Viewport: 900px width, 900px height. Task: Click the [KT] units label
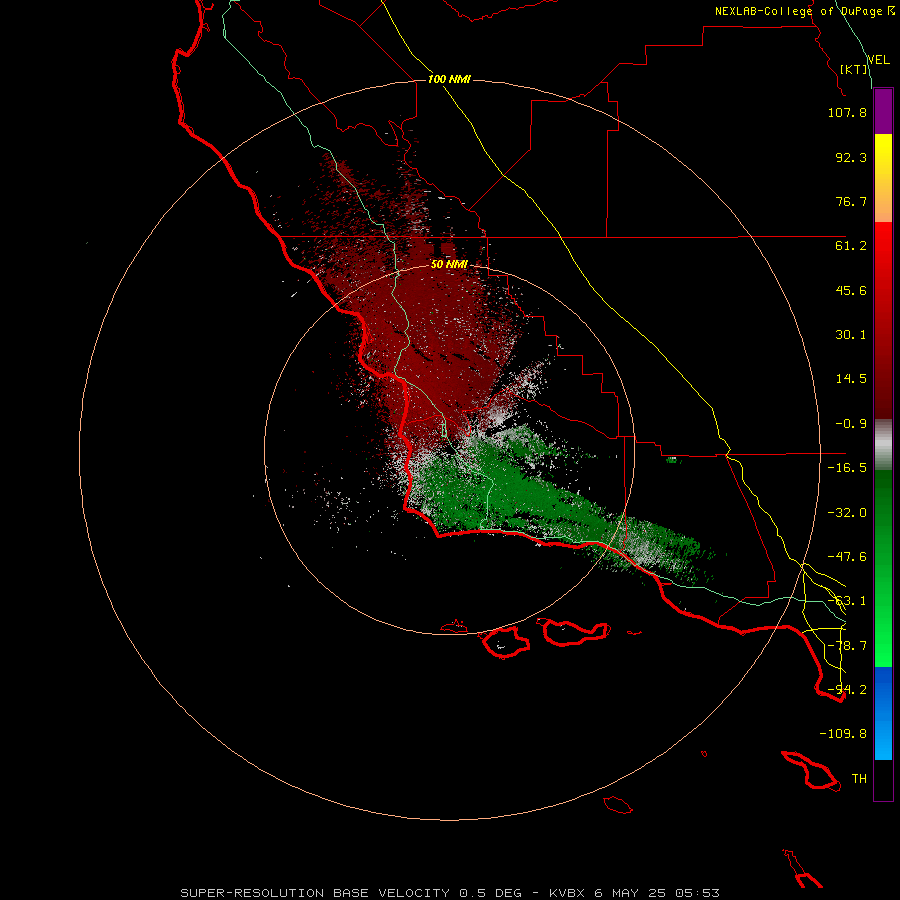coord(854,69)
